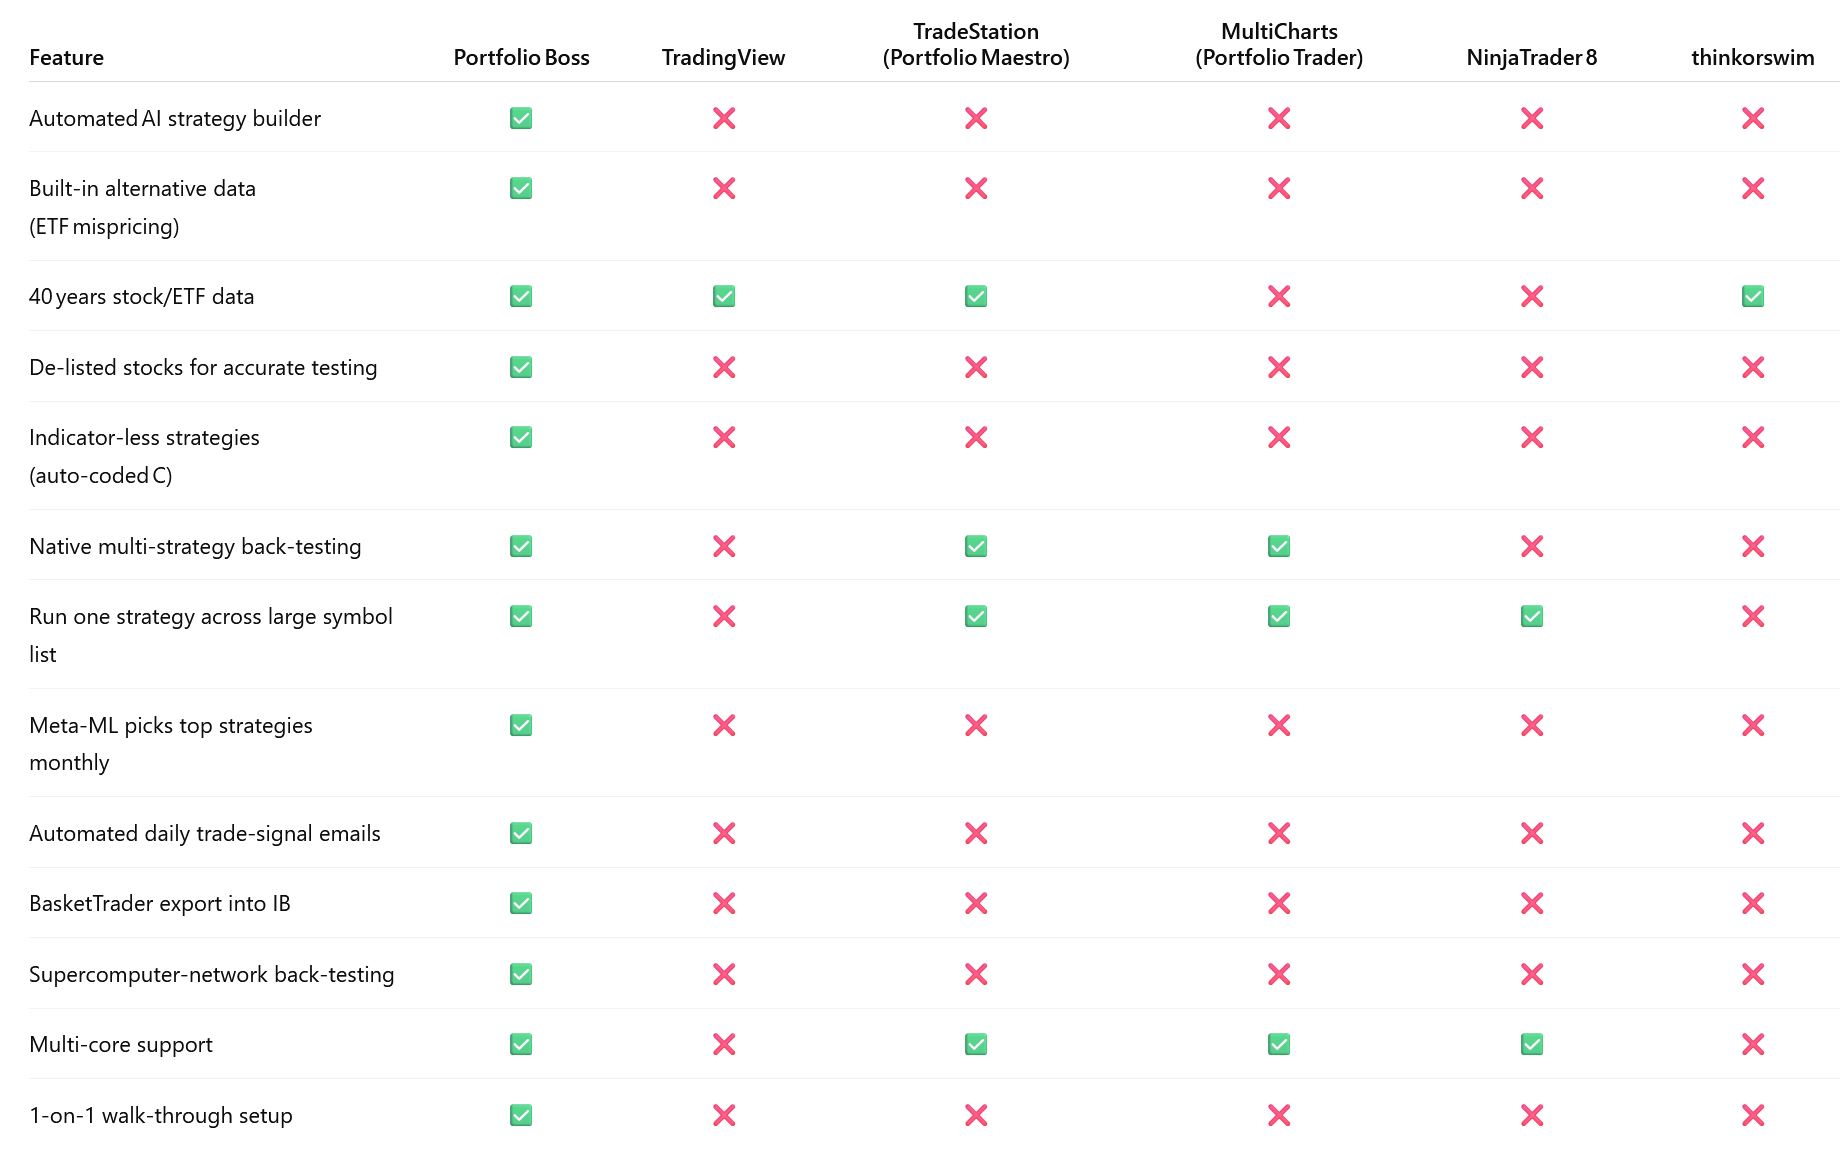1840x1164 pixels.
Task: Click MultiCharts checkmark for Native multi-strategy back-testing
Action: click(x=1279, y=546)
